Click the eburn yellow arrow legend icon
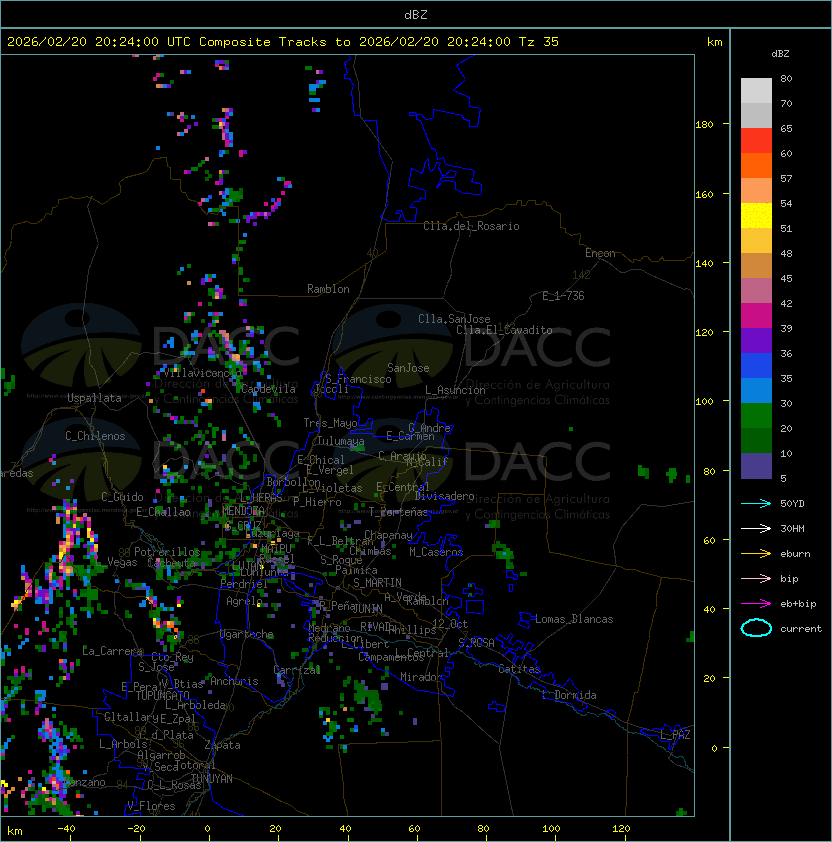This screenshot has width=832, height=842. click(x=756, y=554)
